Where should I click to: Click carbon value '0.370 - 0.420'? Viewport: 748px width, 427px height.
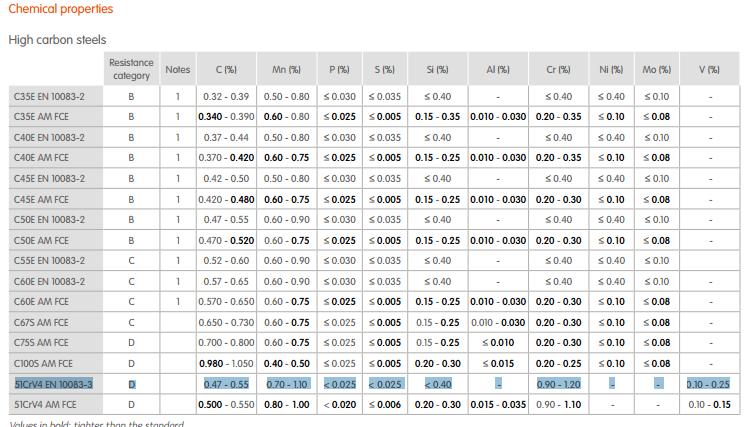[226, 157]
